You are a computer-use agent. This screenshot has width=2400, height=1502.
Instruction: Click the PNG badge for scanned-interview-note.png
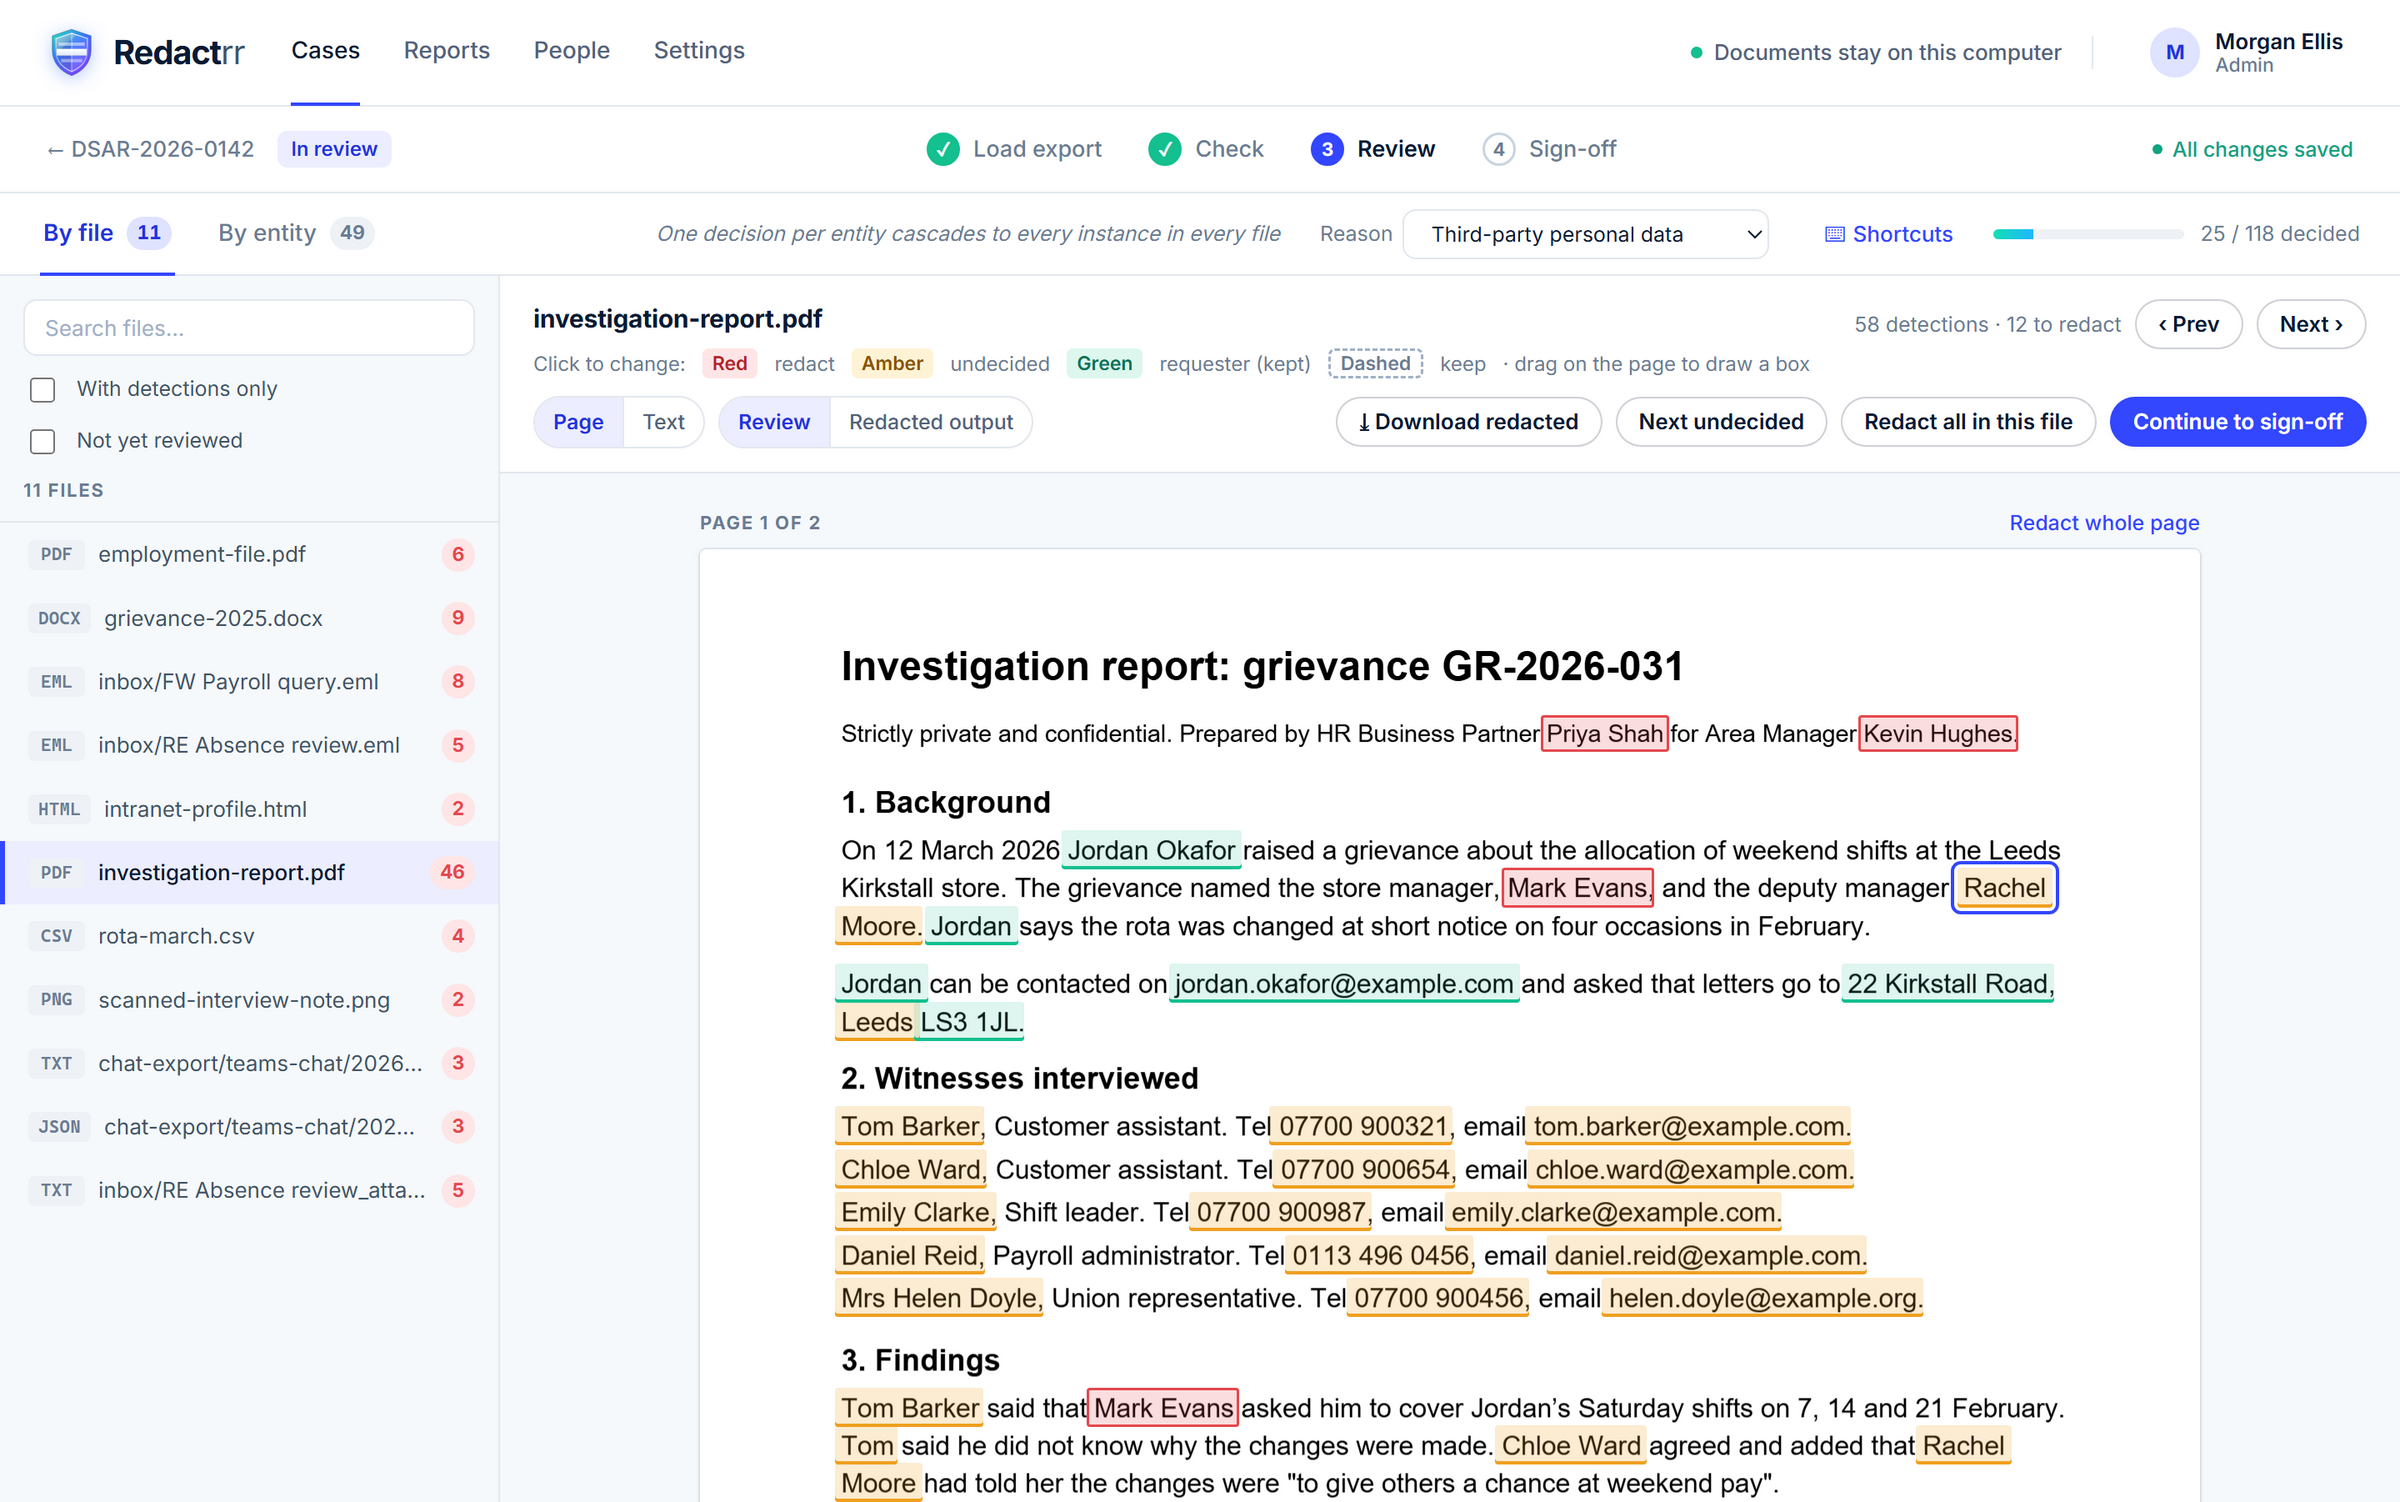56,1000
